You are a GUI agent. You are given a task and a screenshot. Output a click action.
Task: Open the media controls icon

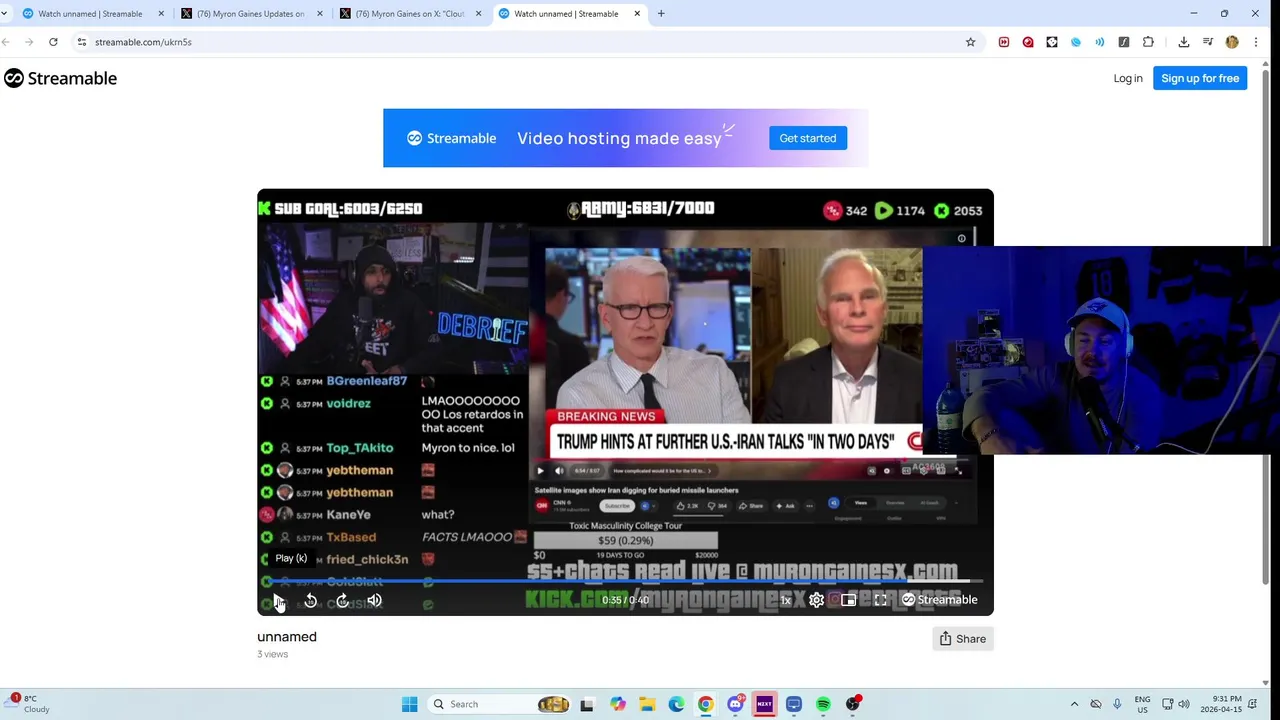point(1208,42)
